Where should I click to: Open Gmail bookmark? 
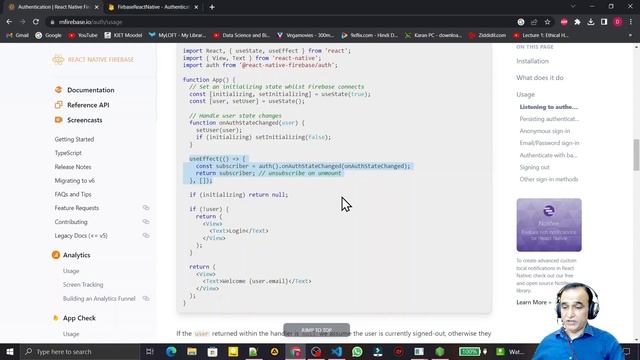[18, 35]
